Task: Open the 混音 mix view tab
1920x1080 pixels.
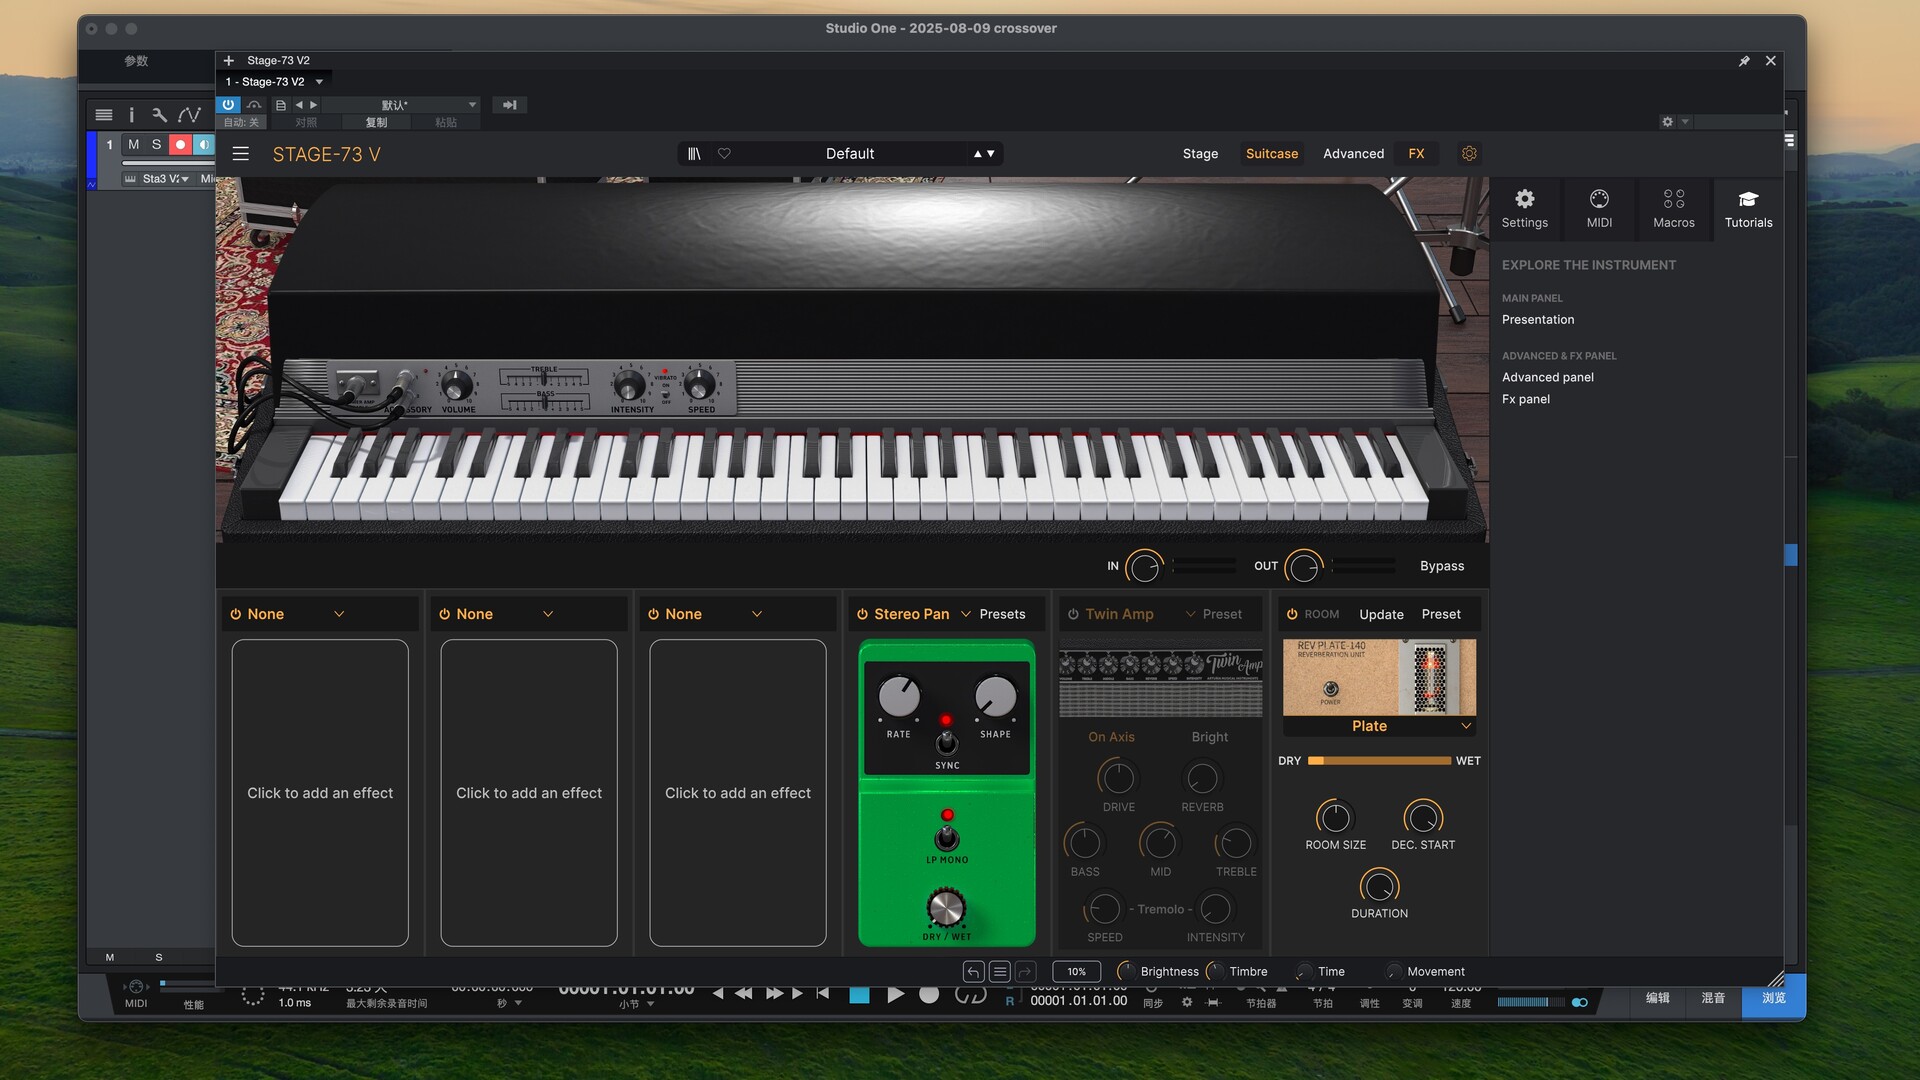Action: pos(1713,998)
